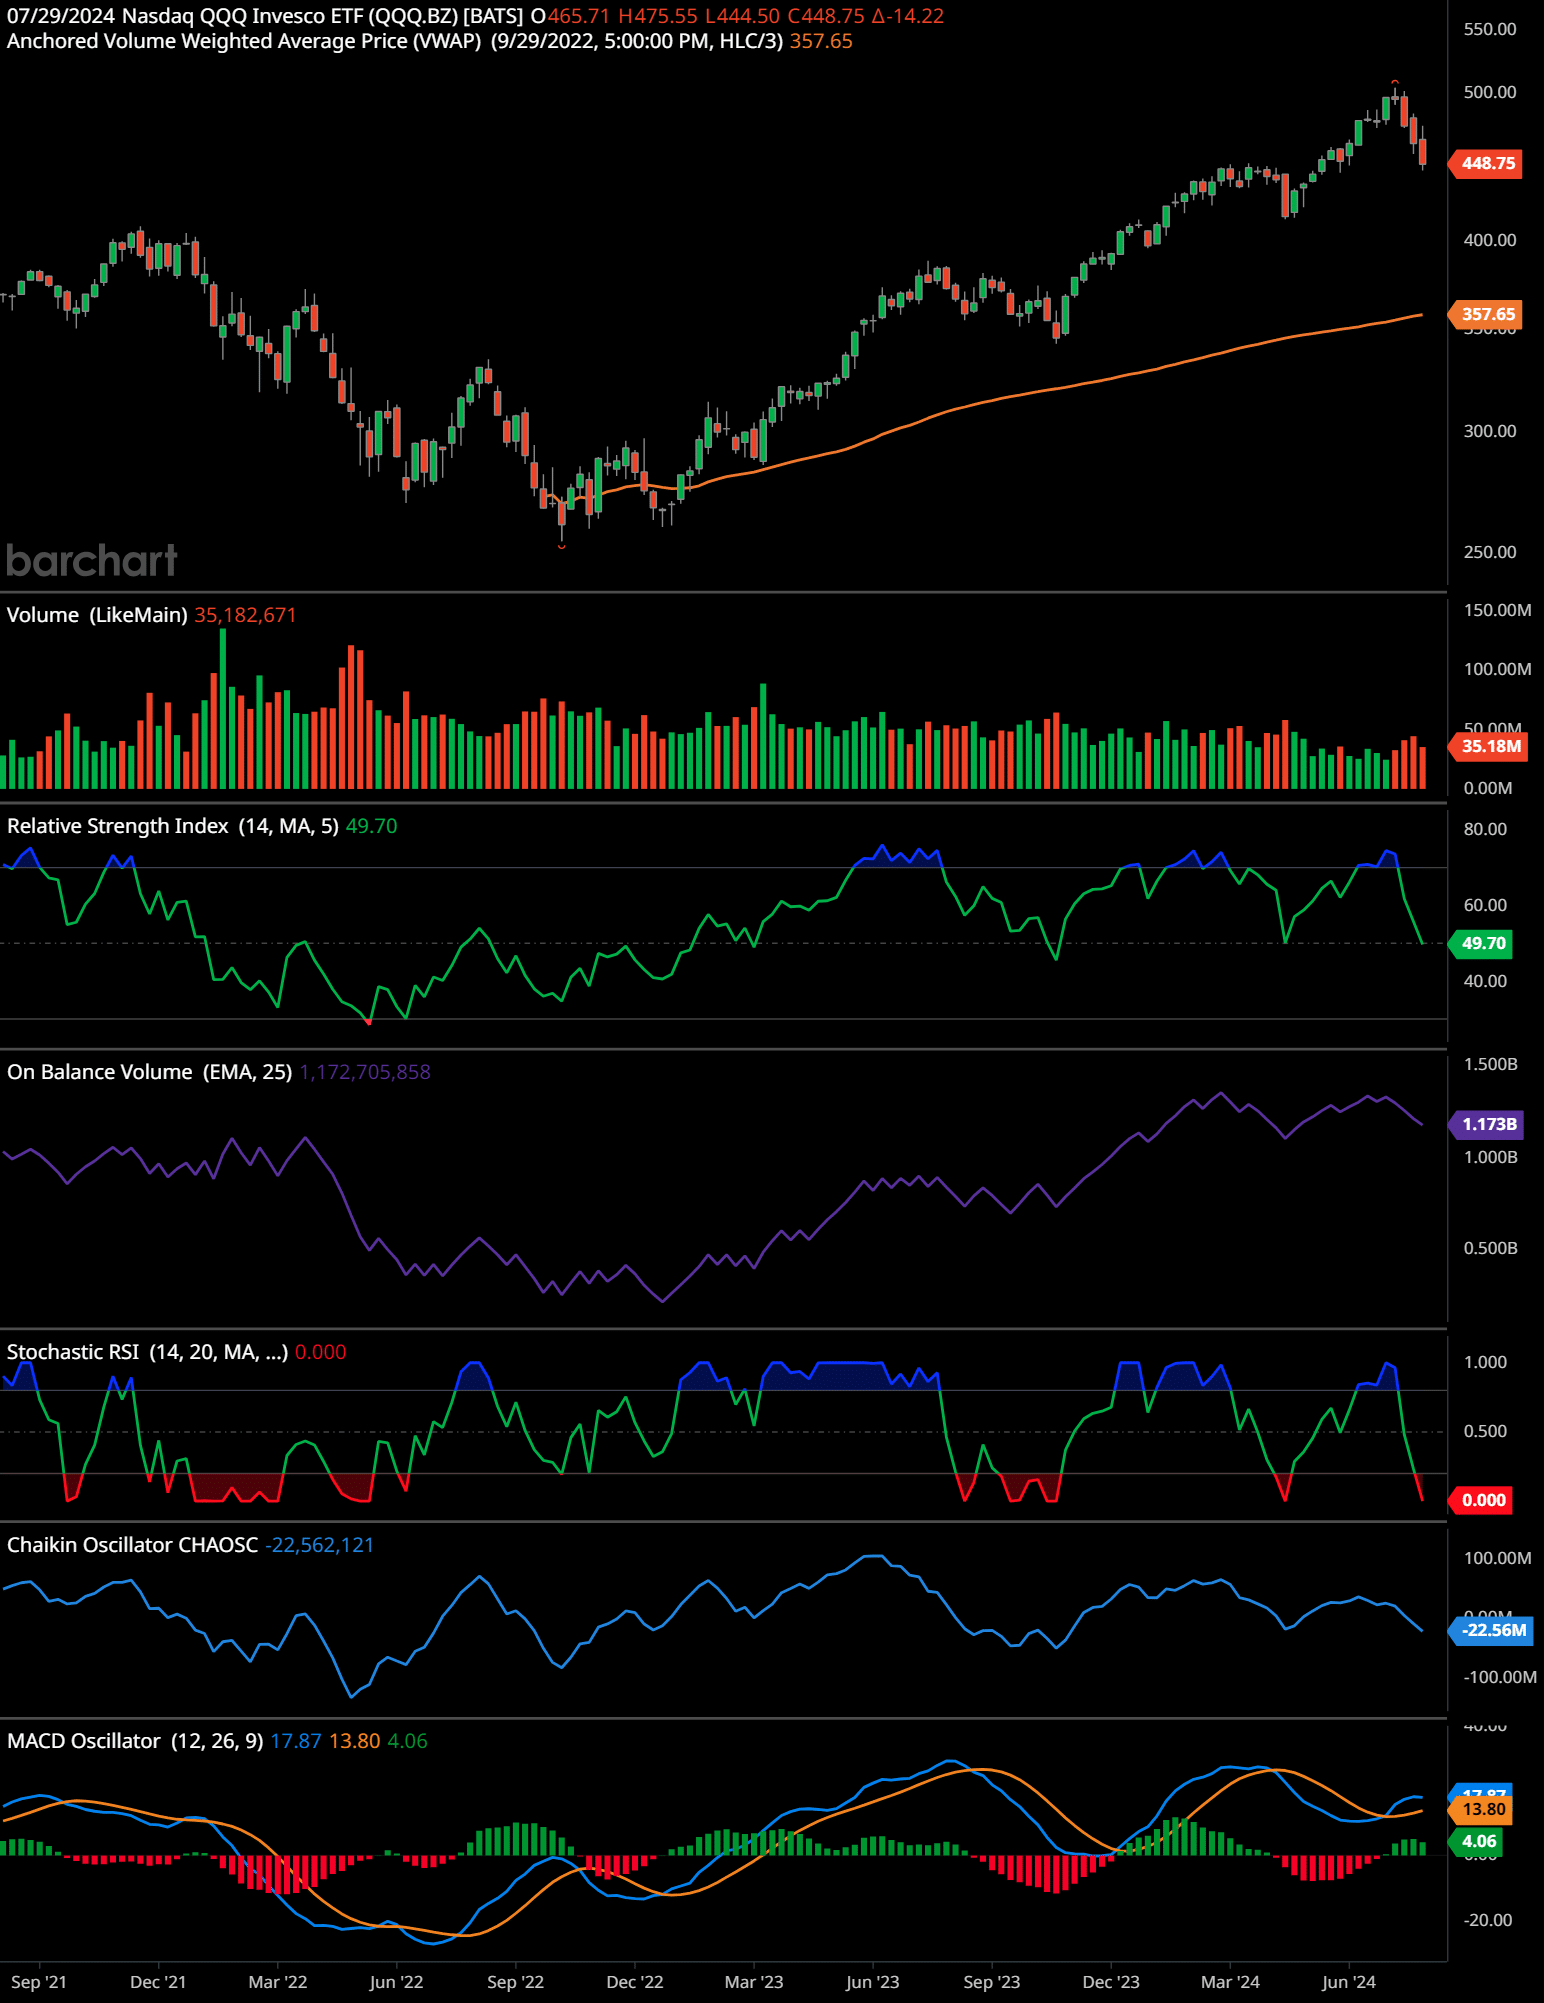Click the 0.500 Stochastic RSI axis label
Screen dimensions: 1544x2003
[1485, 1431]
